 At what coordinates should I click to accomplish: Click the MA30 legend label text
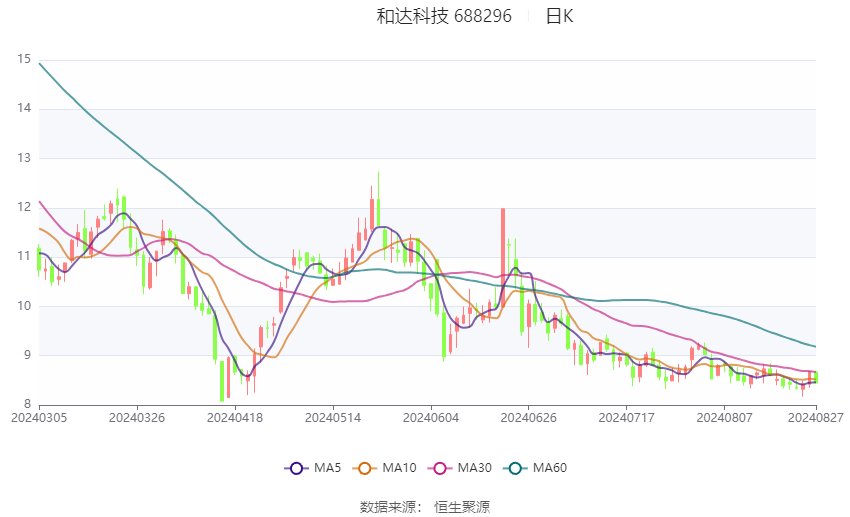click(x=475, y=468)
